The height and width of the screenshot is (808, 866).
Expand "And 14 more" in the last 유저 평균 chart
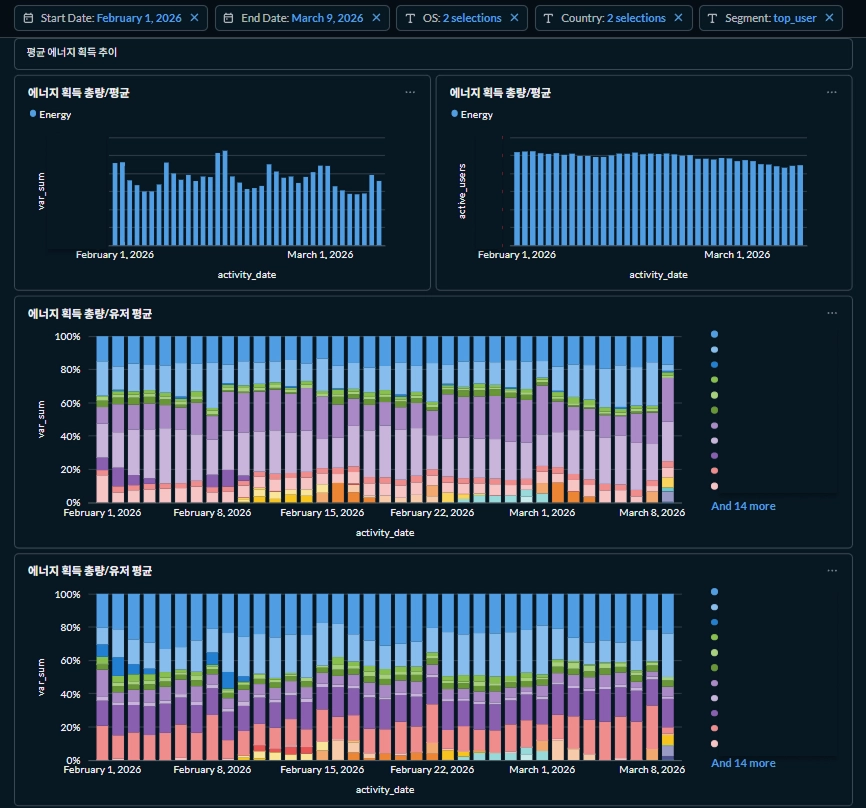743,763
